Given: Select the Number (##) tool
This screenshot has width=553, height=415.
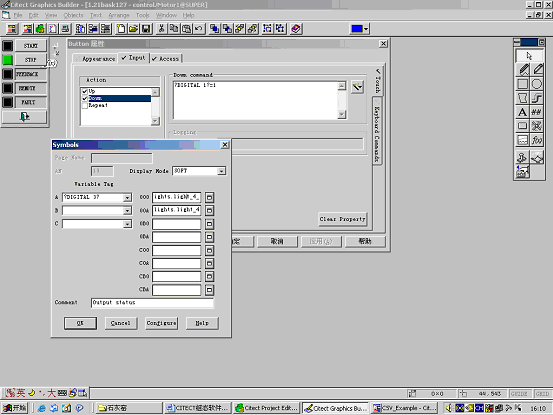Looking at the screenshot, I should (537, 112).
